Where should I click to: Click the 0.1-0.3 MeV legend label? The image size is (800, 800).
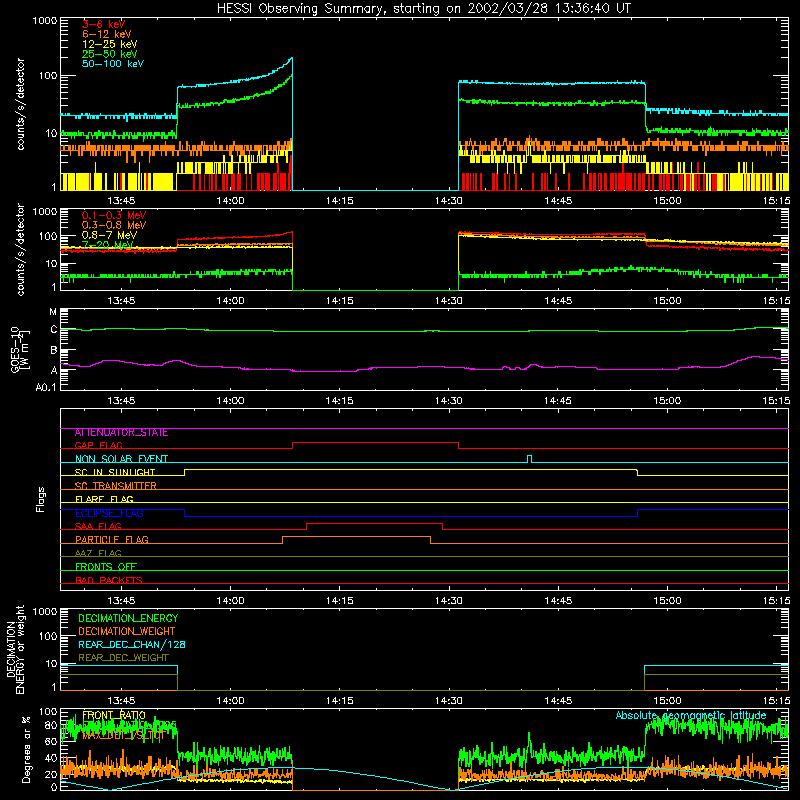(114, 215)
